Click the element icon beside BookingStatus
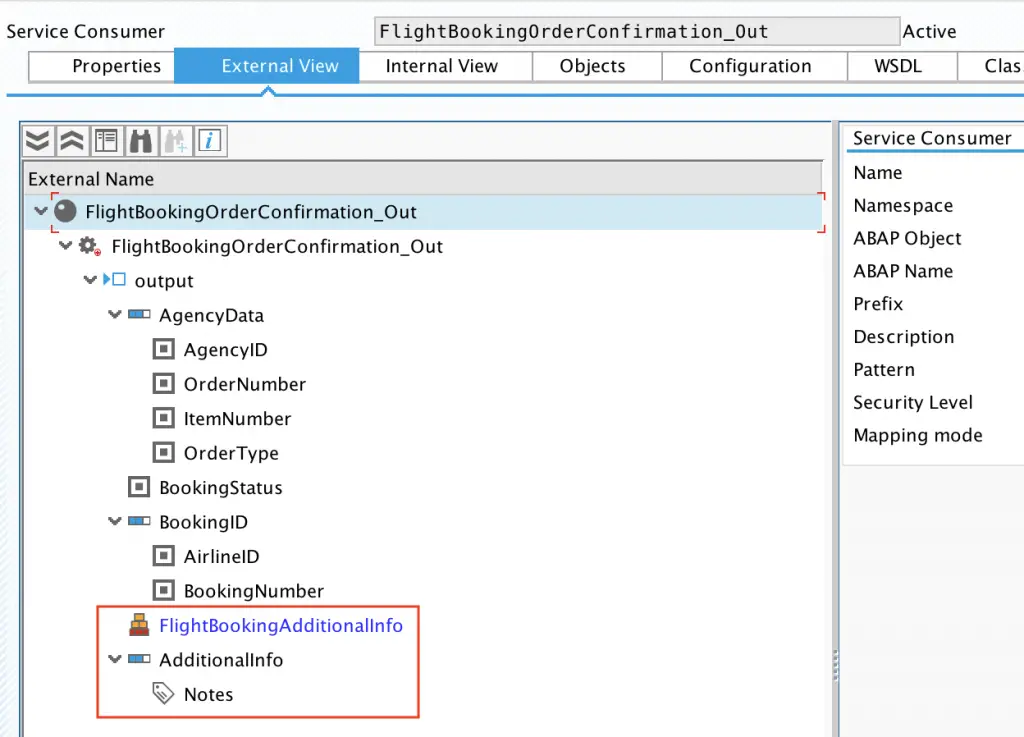The height and width of the screenshot is (737, 1024). [x=138, y=487]
